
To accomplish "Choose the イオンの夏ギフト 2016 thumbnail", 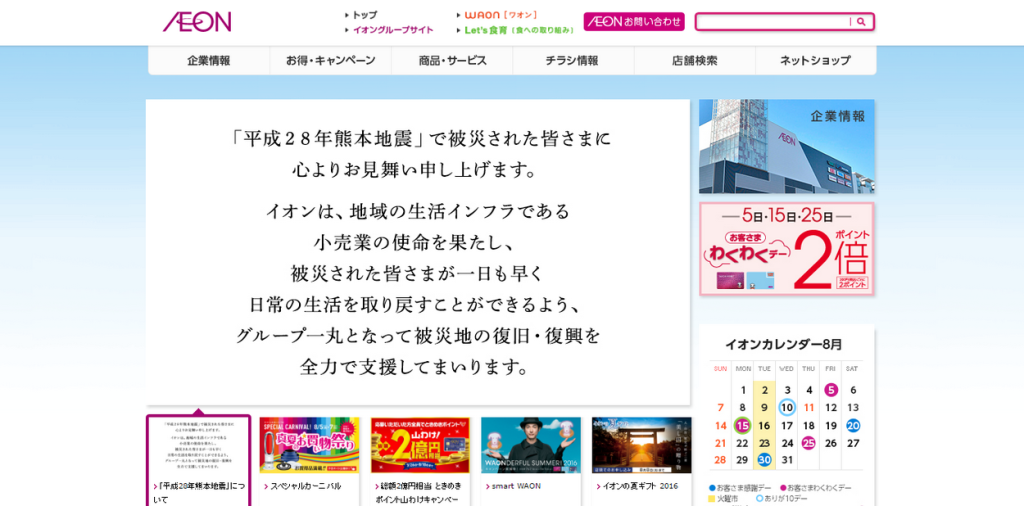I will tap(641, 445).
